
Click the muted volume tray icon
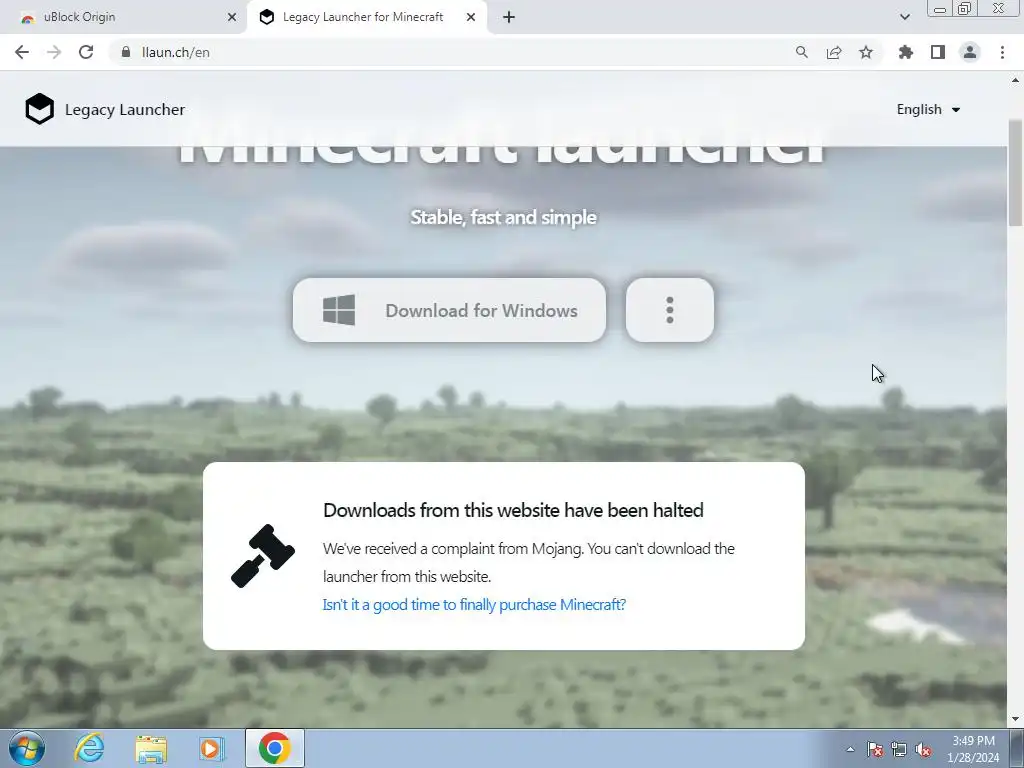click(x=923, y=749)
